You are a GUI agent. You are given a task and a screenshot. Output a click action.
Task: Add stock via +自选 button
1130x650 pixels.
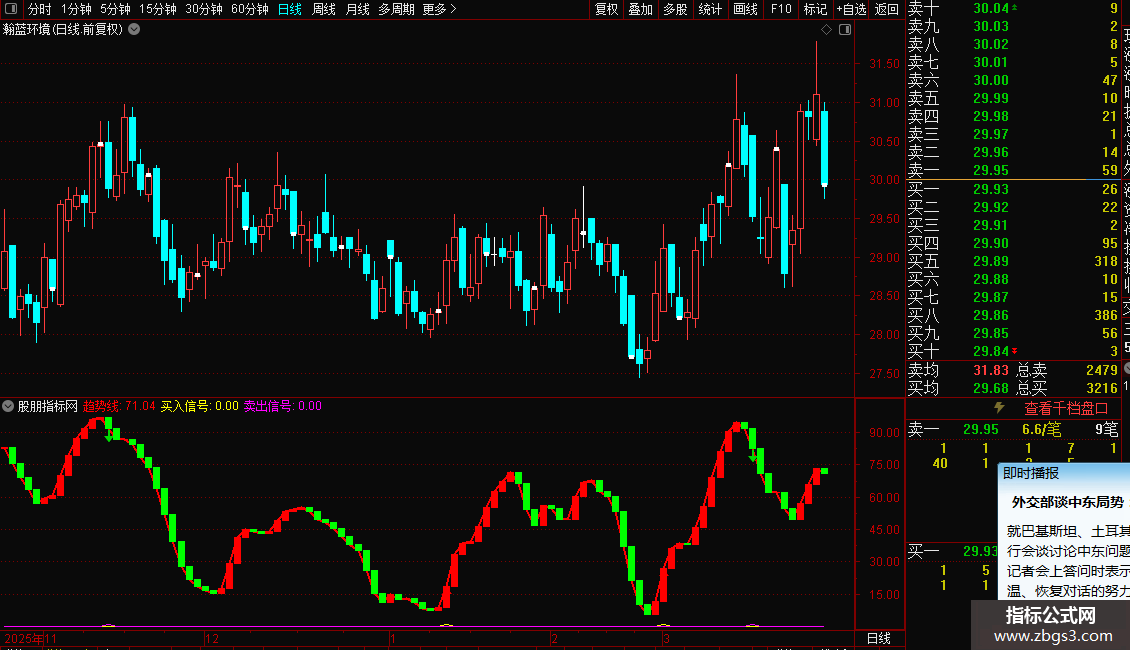pyautogui.click(x=851, y=9)
